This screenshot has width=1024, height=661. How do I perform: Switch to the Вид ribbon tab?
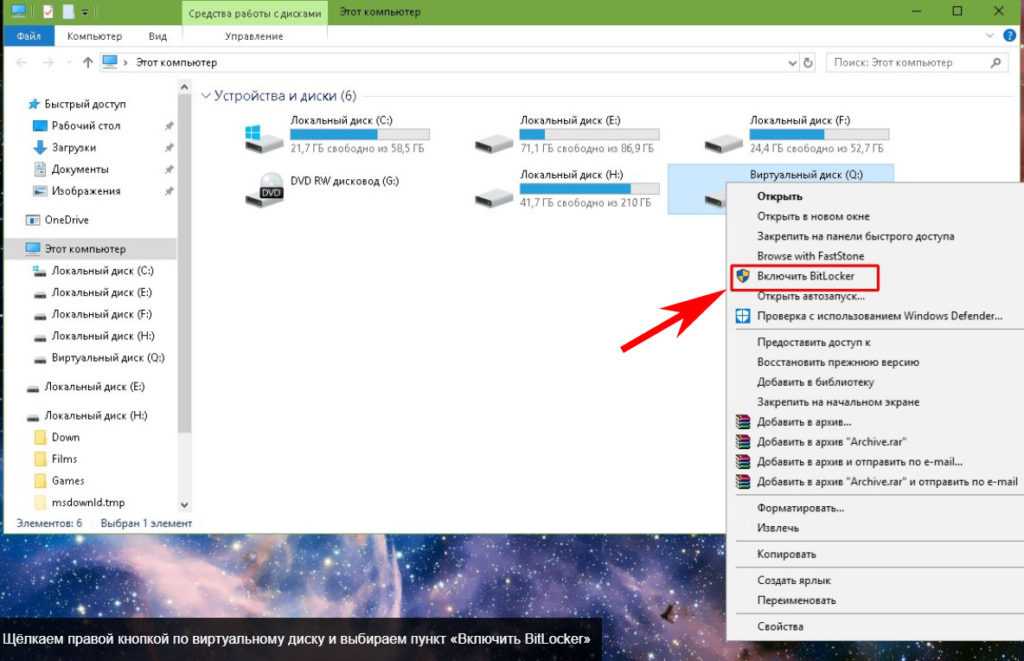click(157, 36)
